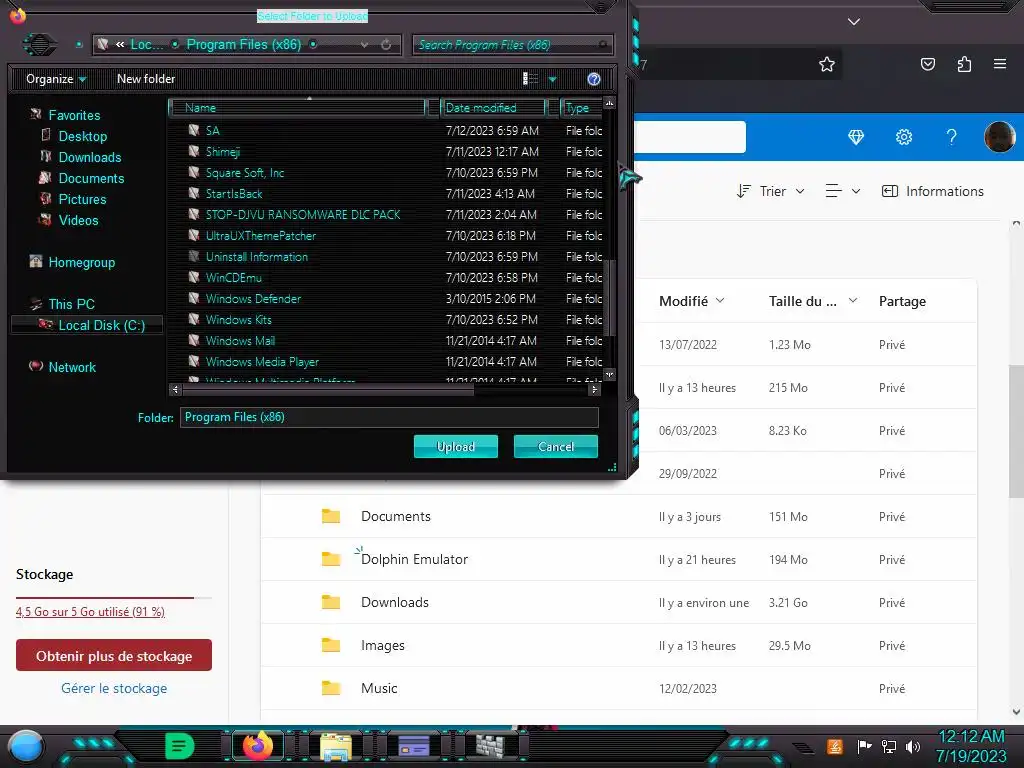Click the Search Program Files field
This screenshot has width=1024, height=768.
click(513, 45)
